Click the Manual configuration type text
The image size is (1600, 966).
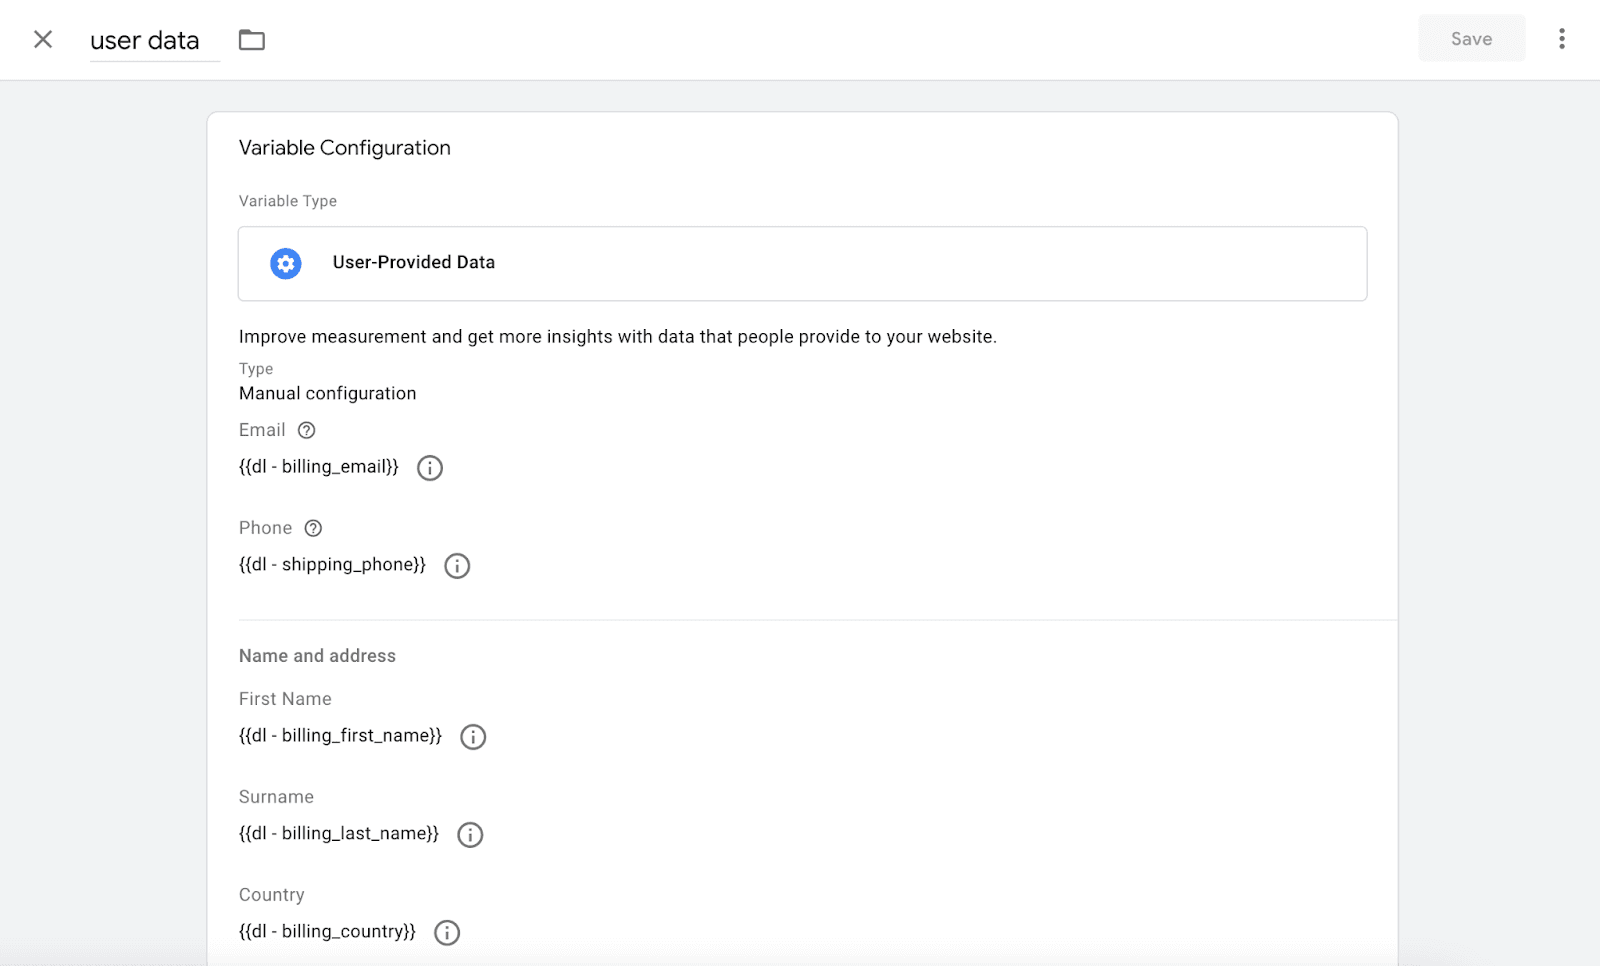[326, 393]
